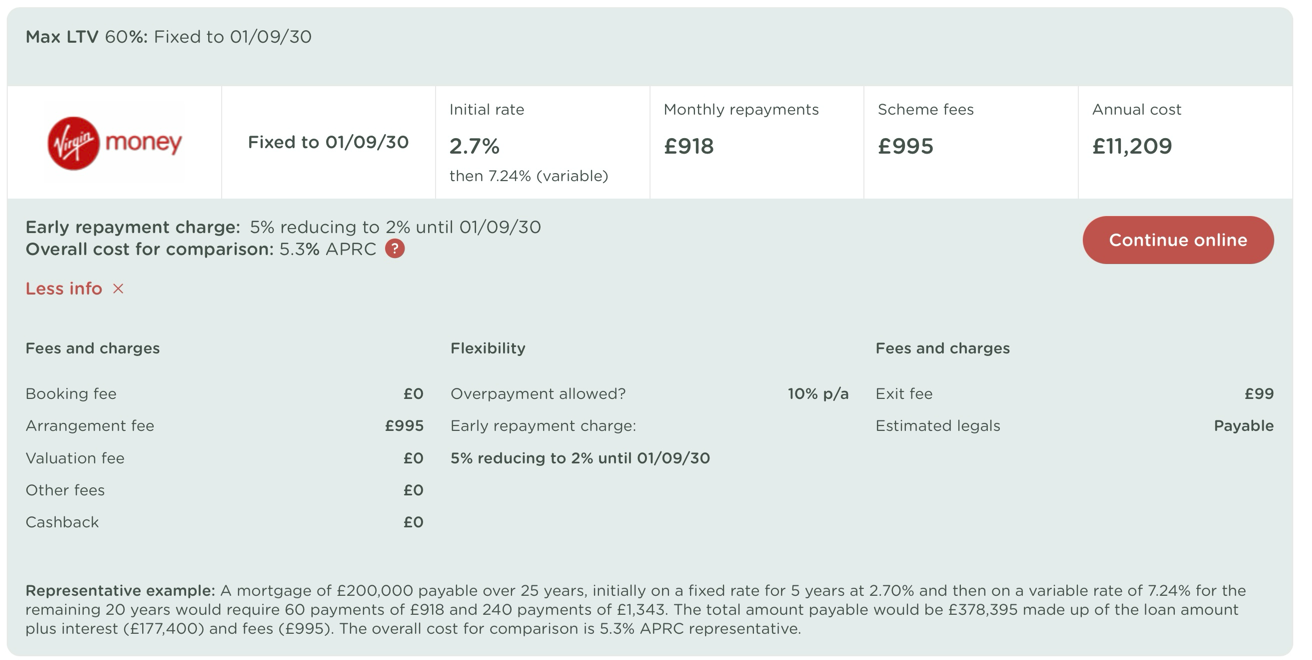
Task: Click the APRC question mark help icon
Action: pos(395,249)
